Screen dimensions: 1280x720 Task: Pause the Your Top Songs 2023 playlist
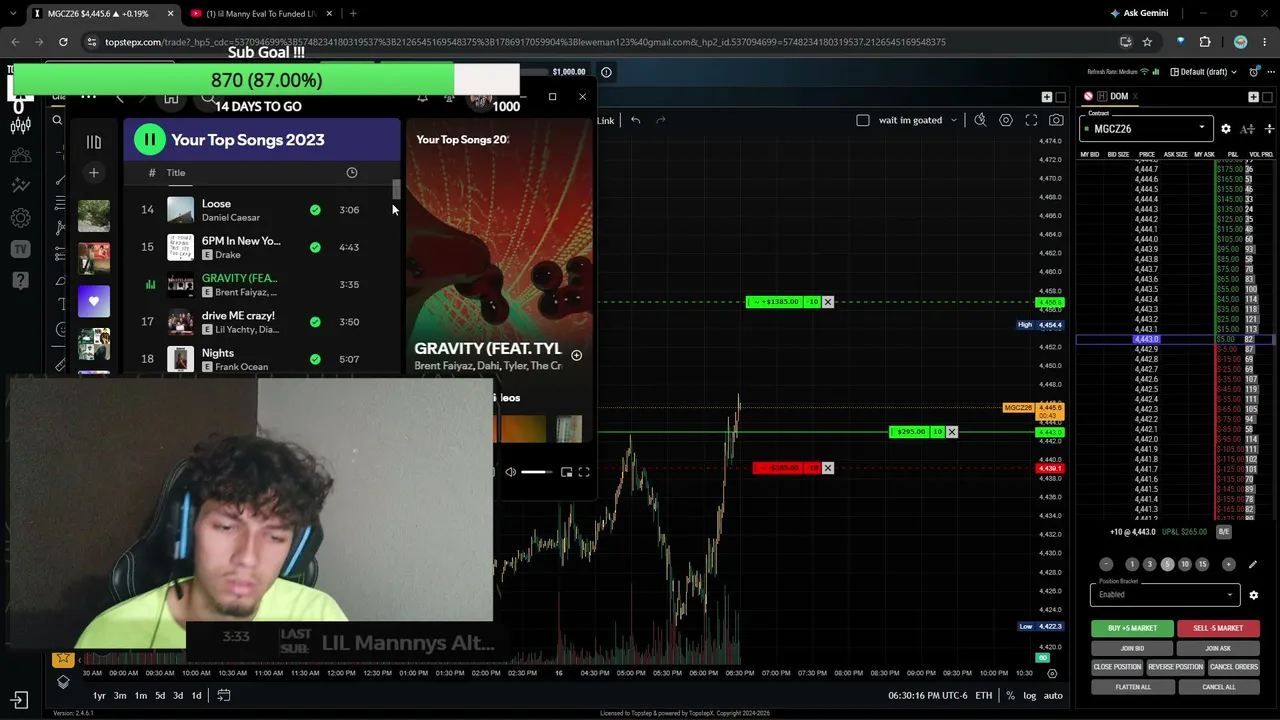pyautogui.click(x=149, y=140)
